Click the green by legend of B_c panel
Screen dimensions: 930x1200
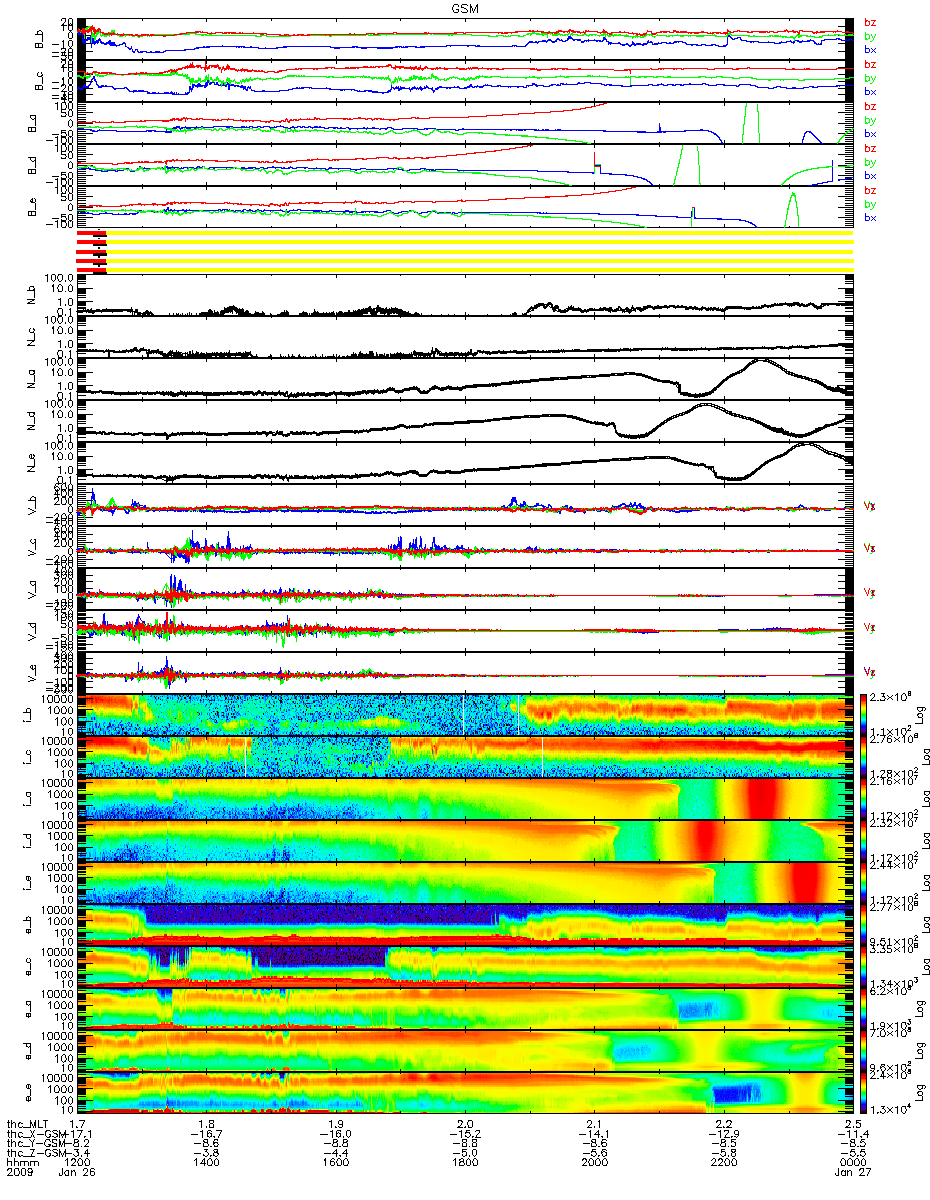870,79
